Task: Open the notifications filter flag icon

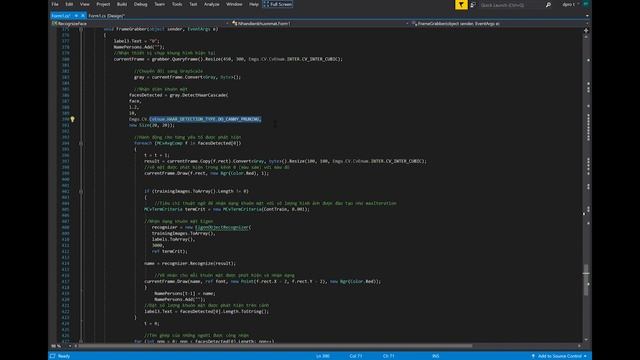Action: pyautogui.click(x=461, y=4)
